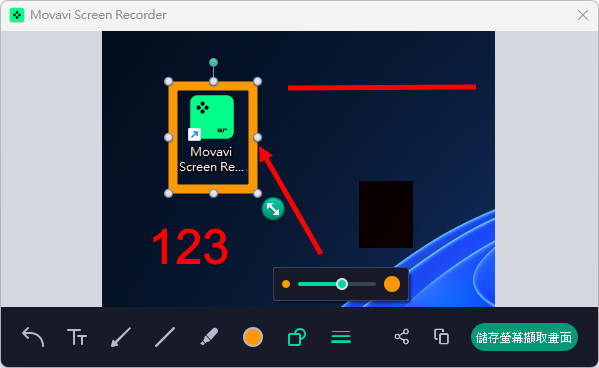Select the Text tool
This screenshot has height=368, width=599.
point(77,337)
